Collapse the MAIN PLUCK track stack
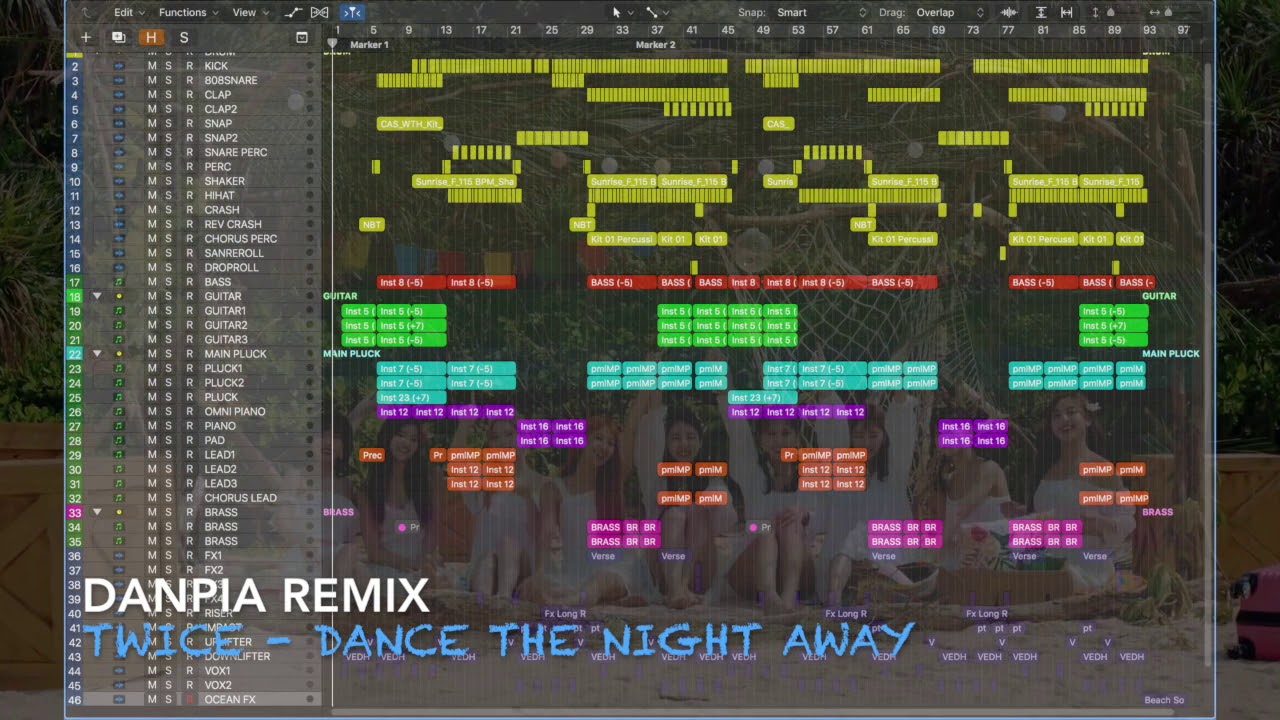 click(x=97, y=354)
